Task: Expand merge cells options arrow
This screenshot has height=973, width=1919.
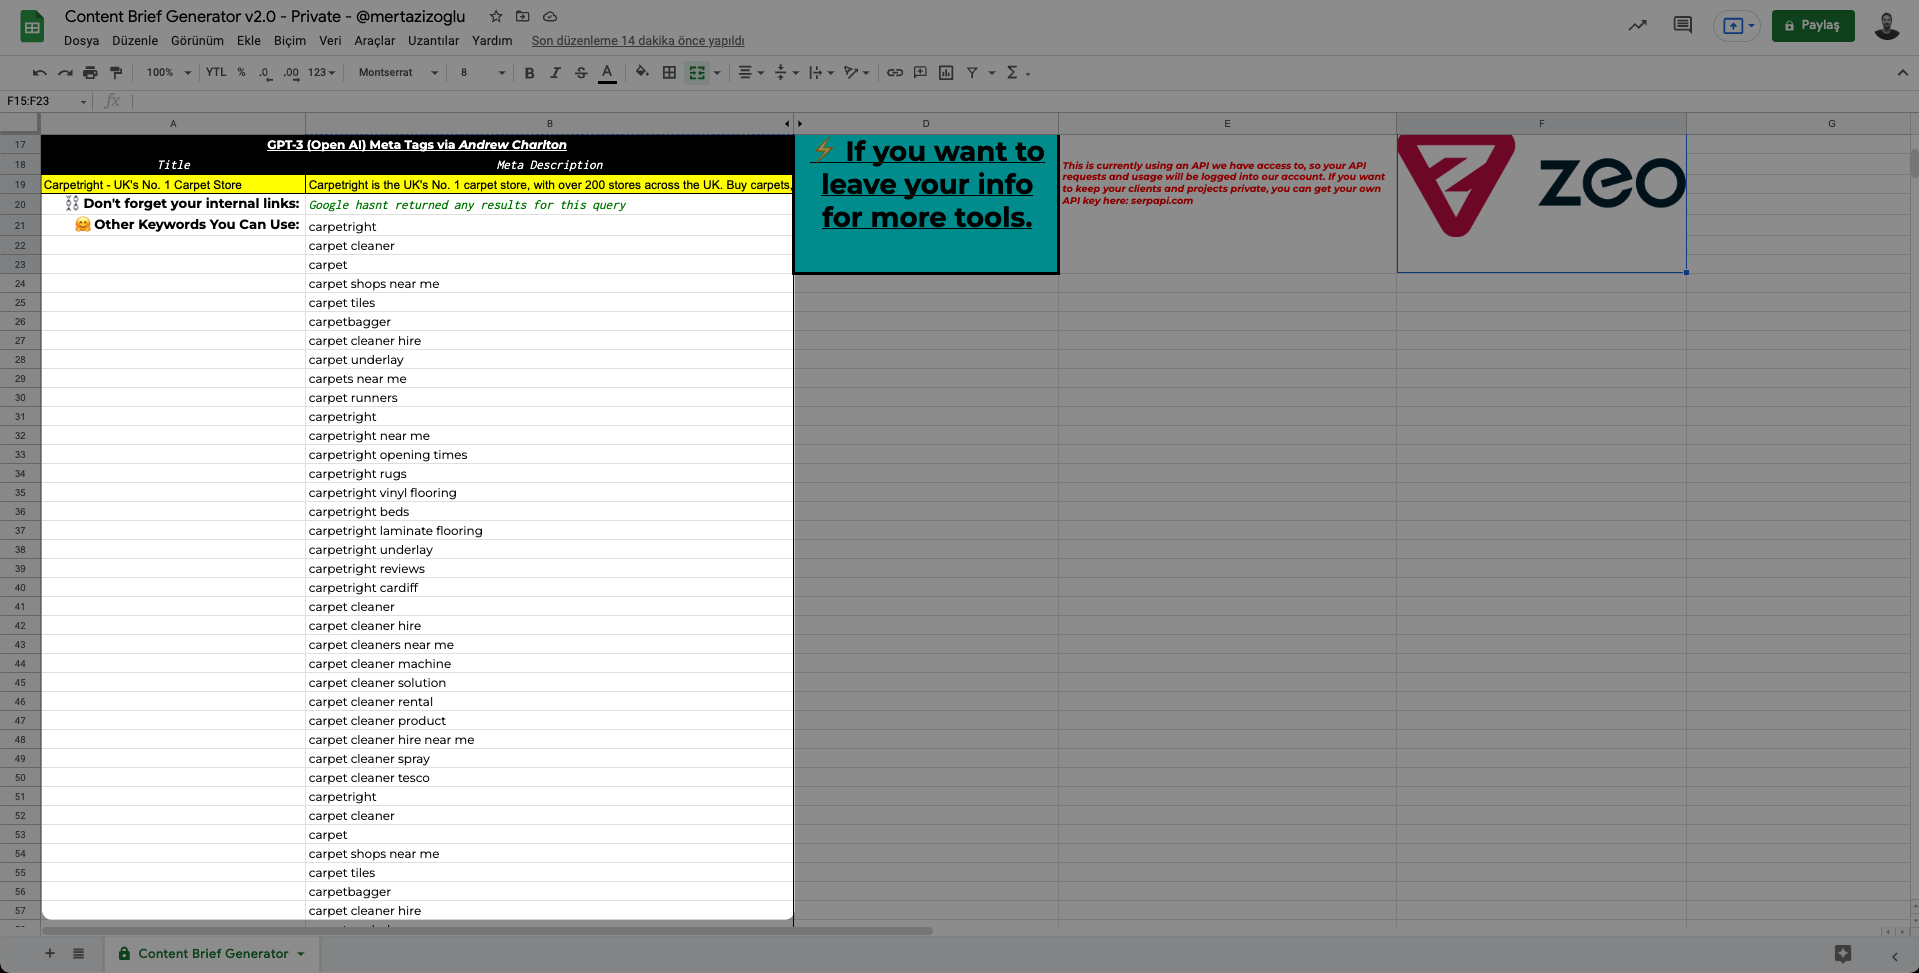Action: click(717, 73)
